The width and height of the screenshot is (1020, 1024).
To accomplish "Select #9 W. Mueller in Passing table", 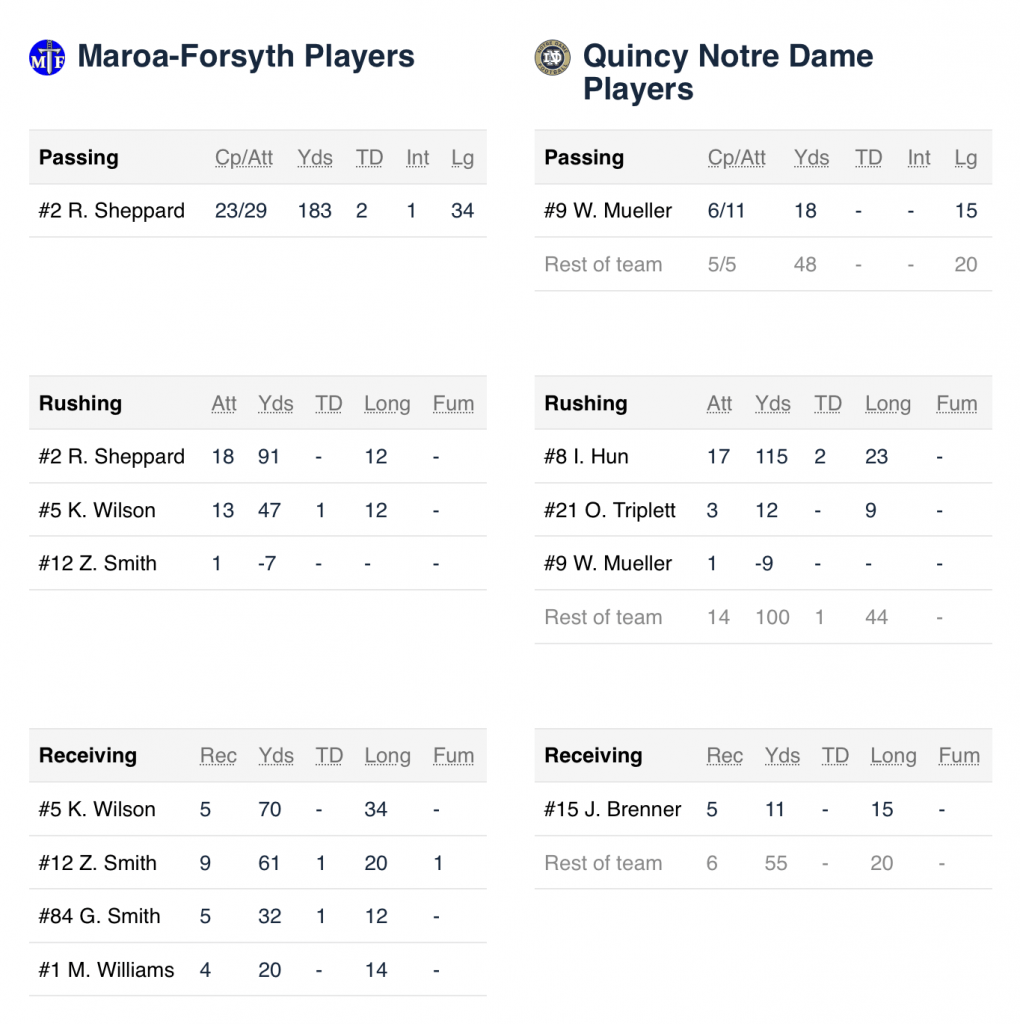I will point(608,211).
